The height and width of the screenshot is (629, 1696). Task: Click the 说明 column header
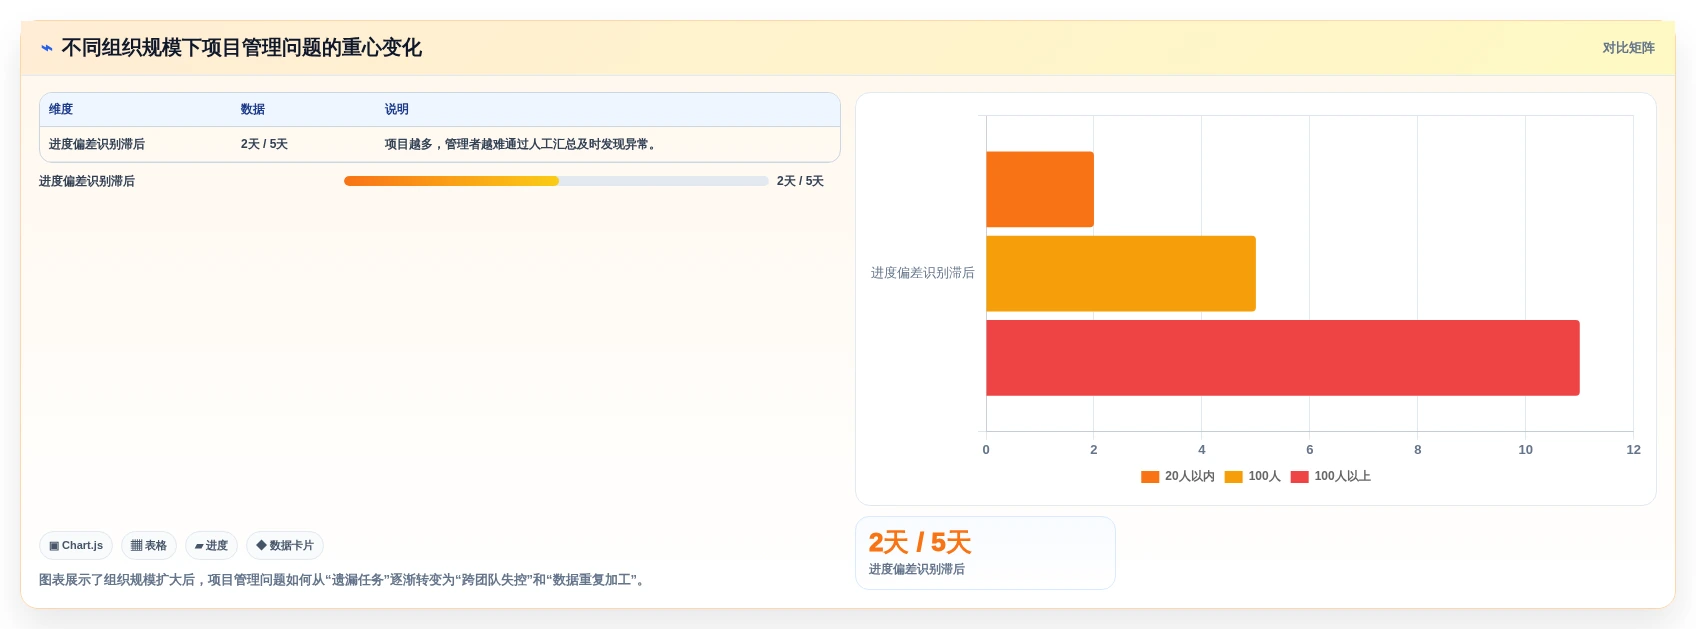[x=397, y=109]
